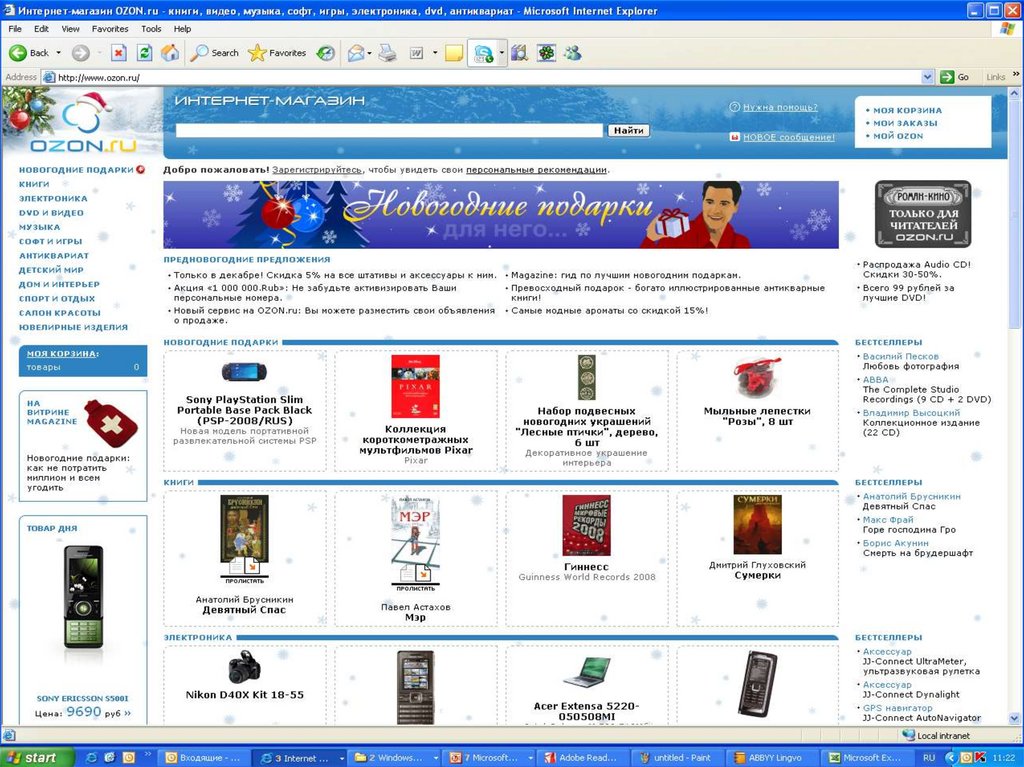Expand the Links toolbar chevron
The image size is (1024, 767).
1016,74
